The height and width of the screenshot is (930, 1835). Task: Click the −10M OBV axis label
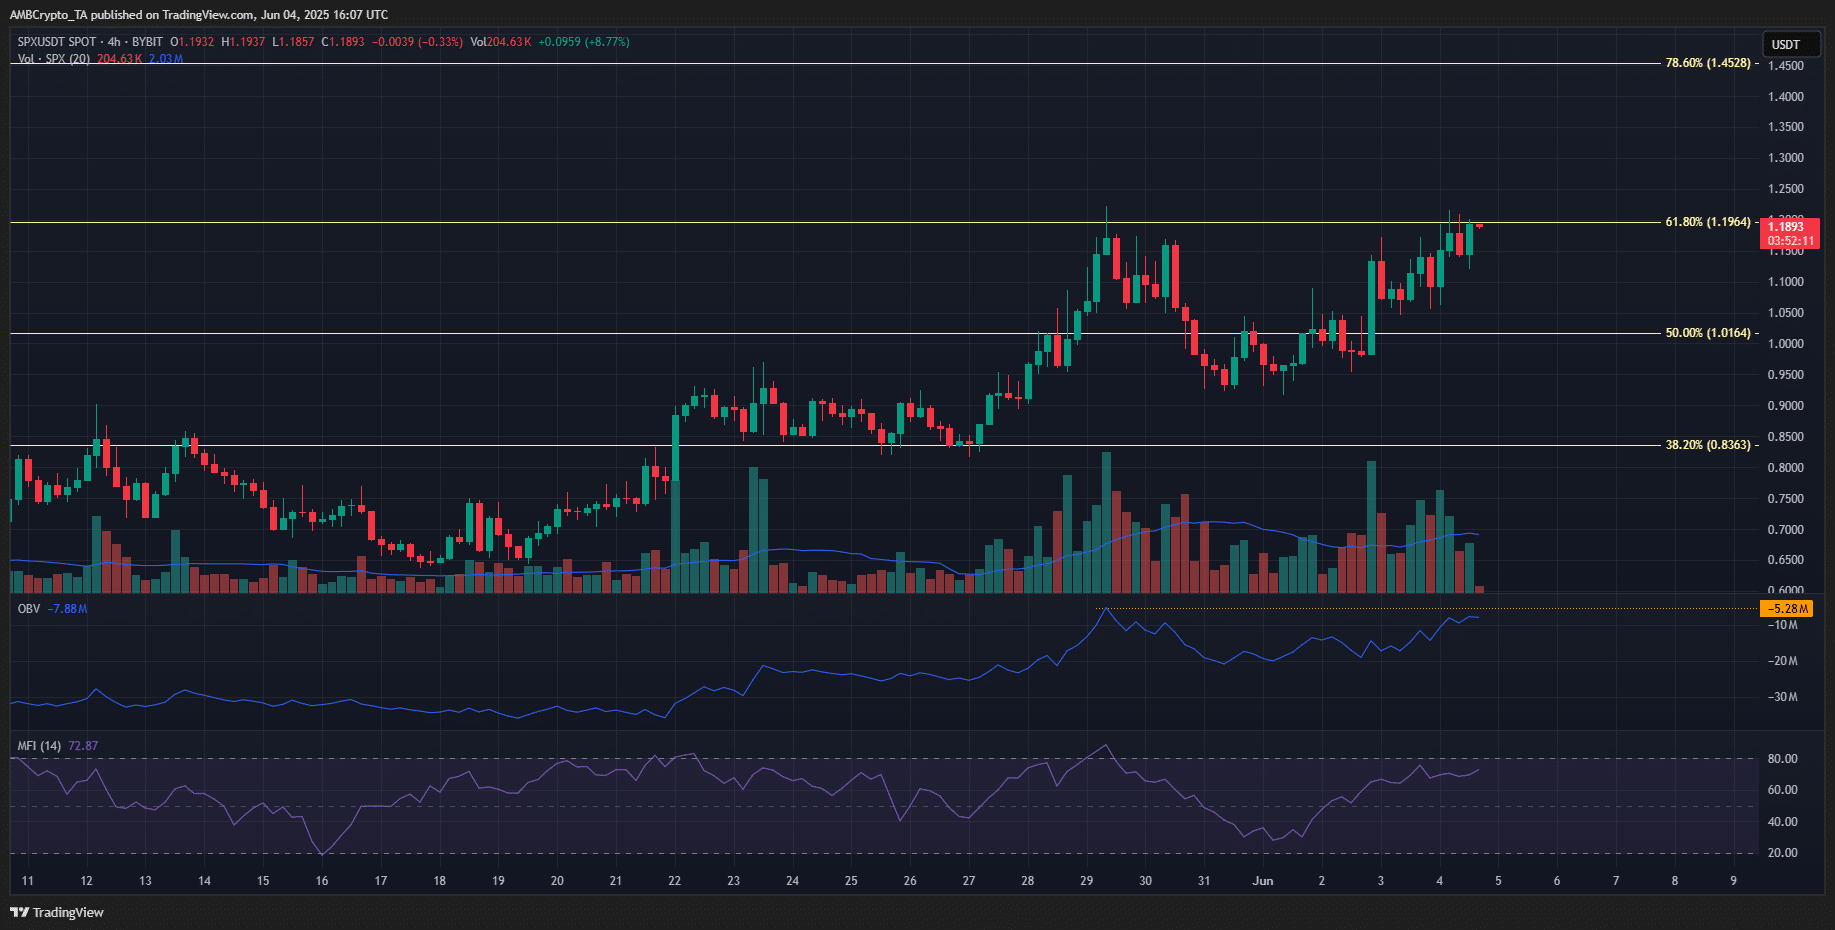(x=1783, y=625)
